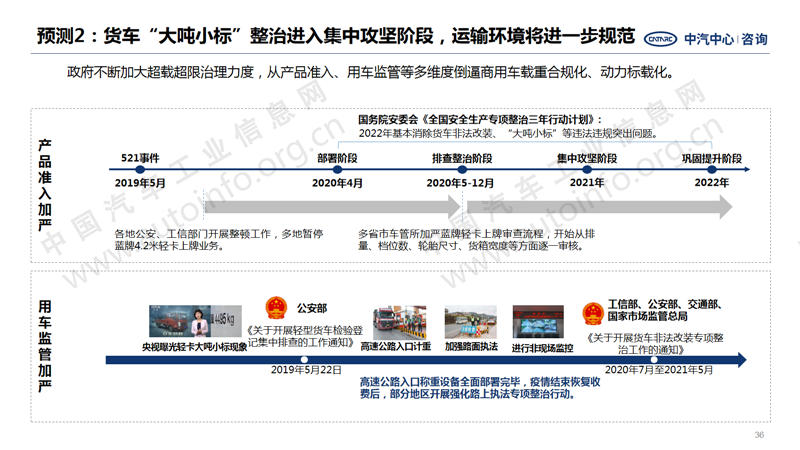Click the notice 关于开展轻型货车检验登记集中排查
Image resolution: width=800 pixels, height=450 pixels.
pos(305,337)
